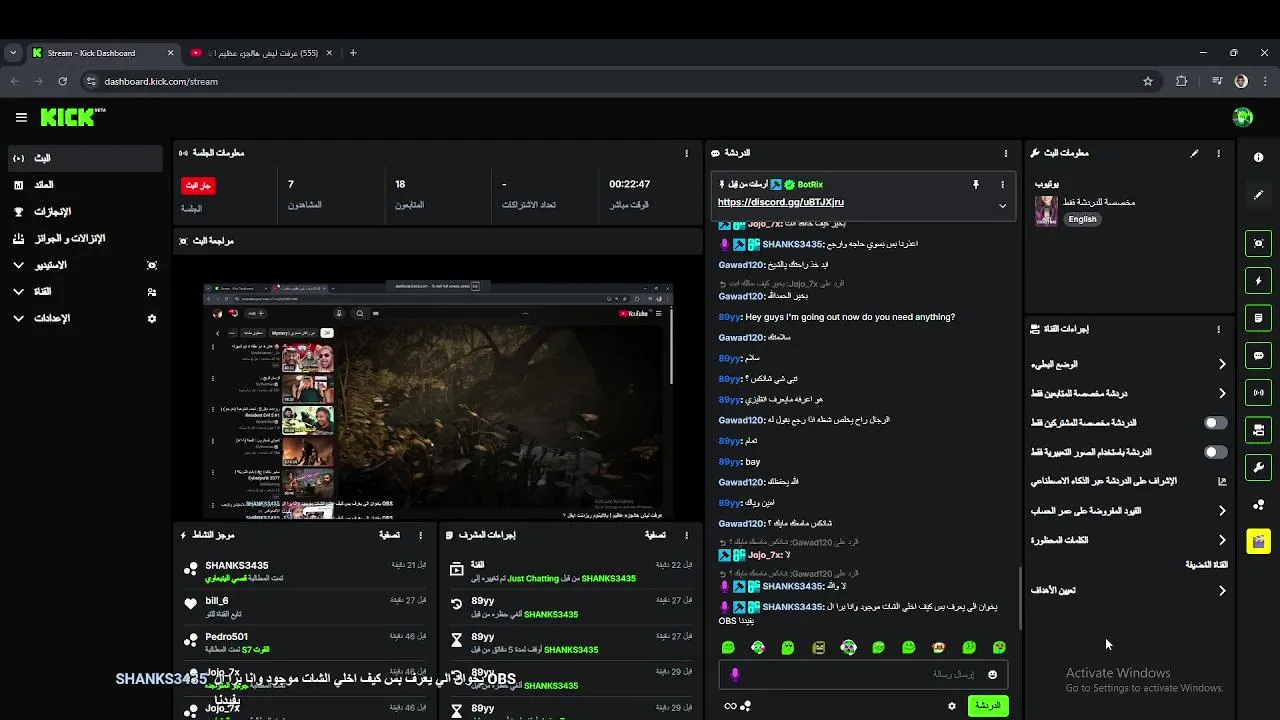The height and width of the screenshot is (720, 1280).
Task: Click the wrench icon in right rail
Action: (1258, 467)
